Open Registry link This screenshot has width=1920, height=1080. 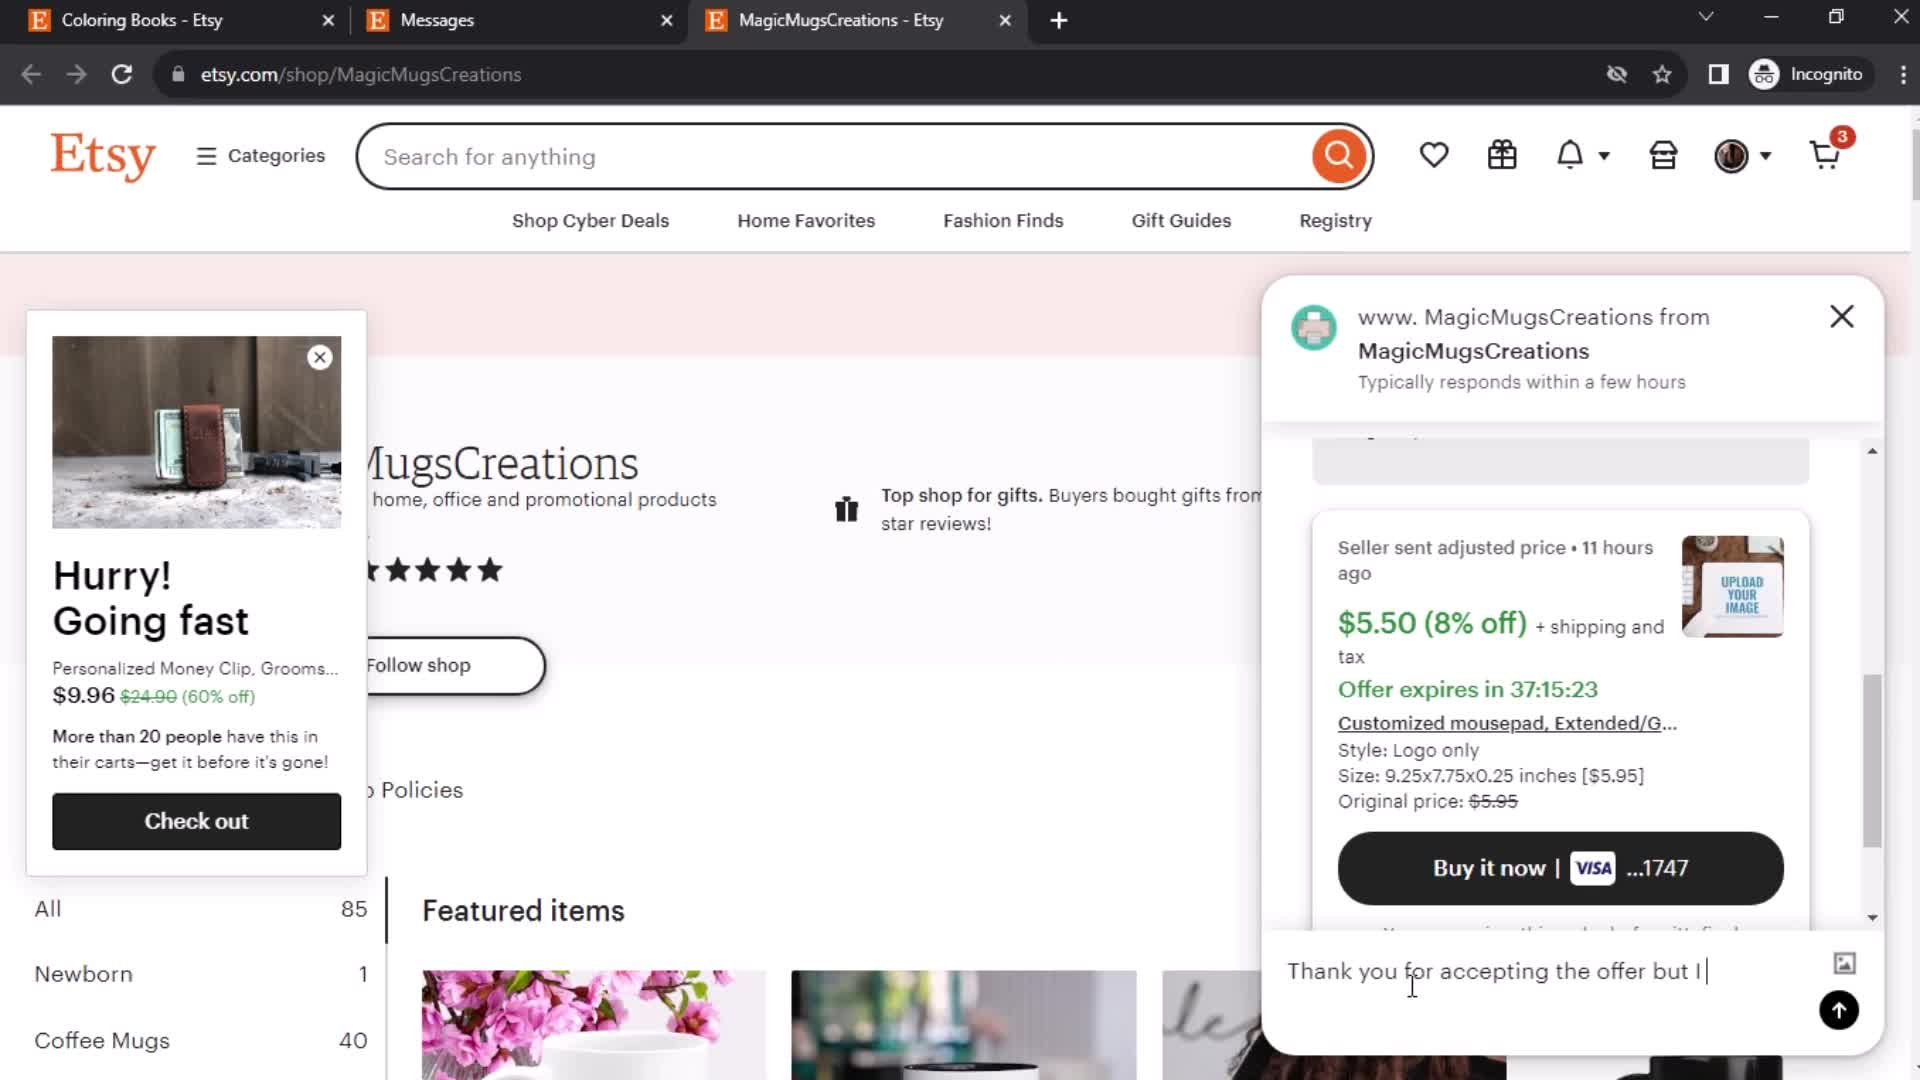[1335, 221]
